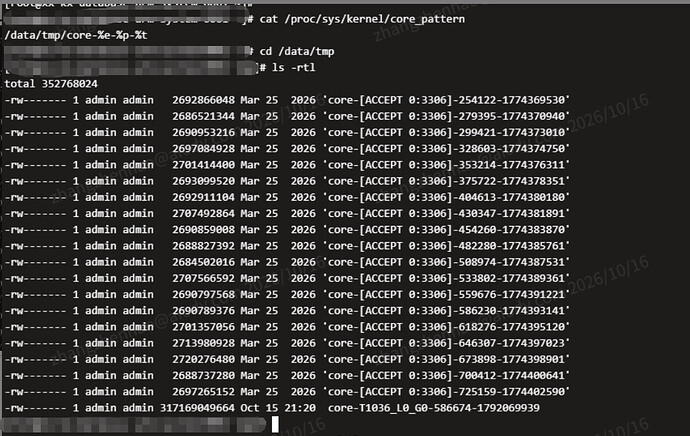Image resolution: width=690 pixels, height=436 pixels.
Task: Select file size value 2690789376
Action: [203, 311]
